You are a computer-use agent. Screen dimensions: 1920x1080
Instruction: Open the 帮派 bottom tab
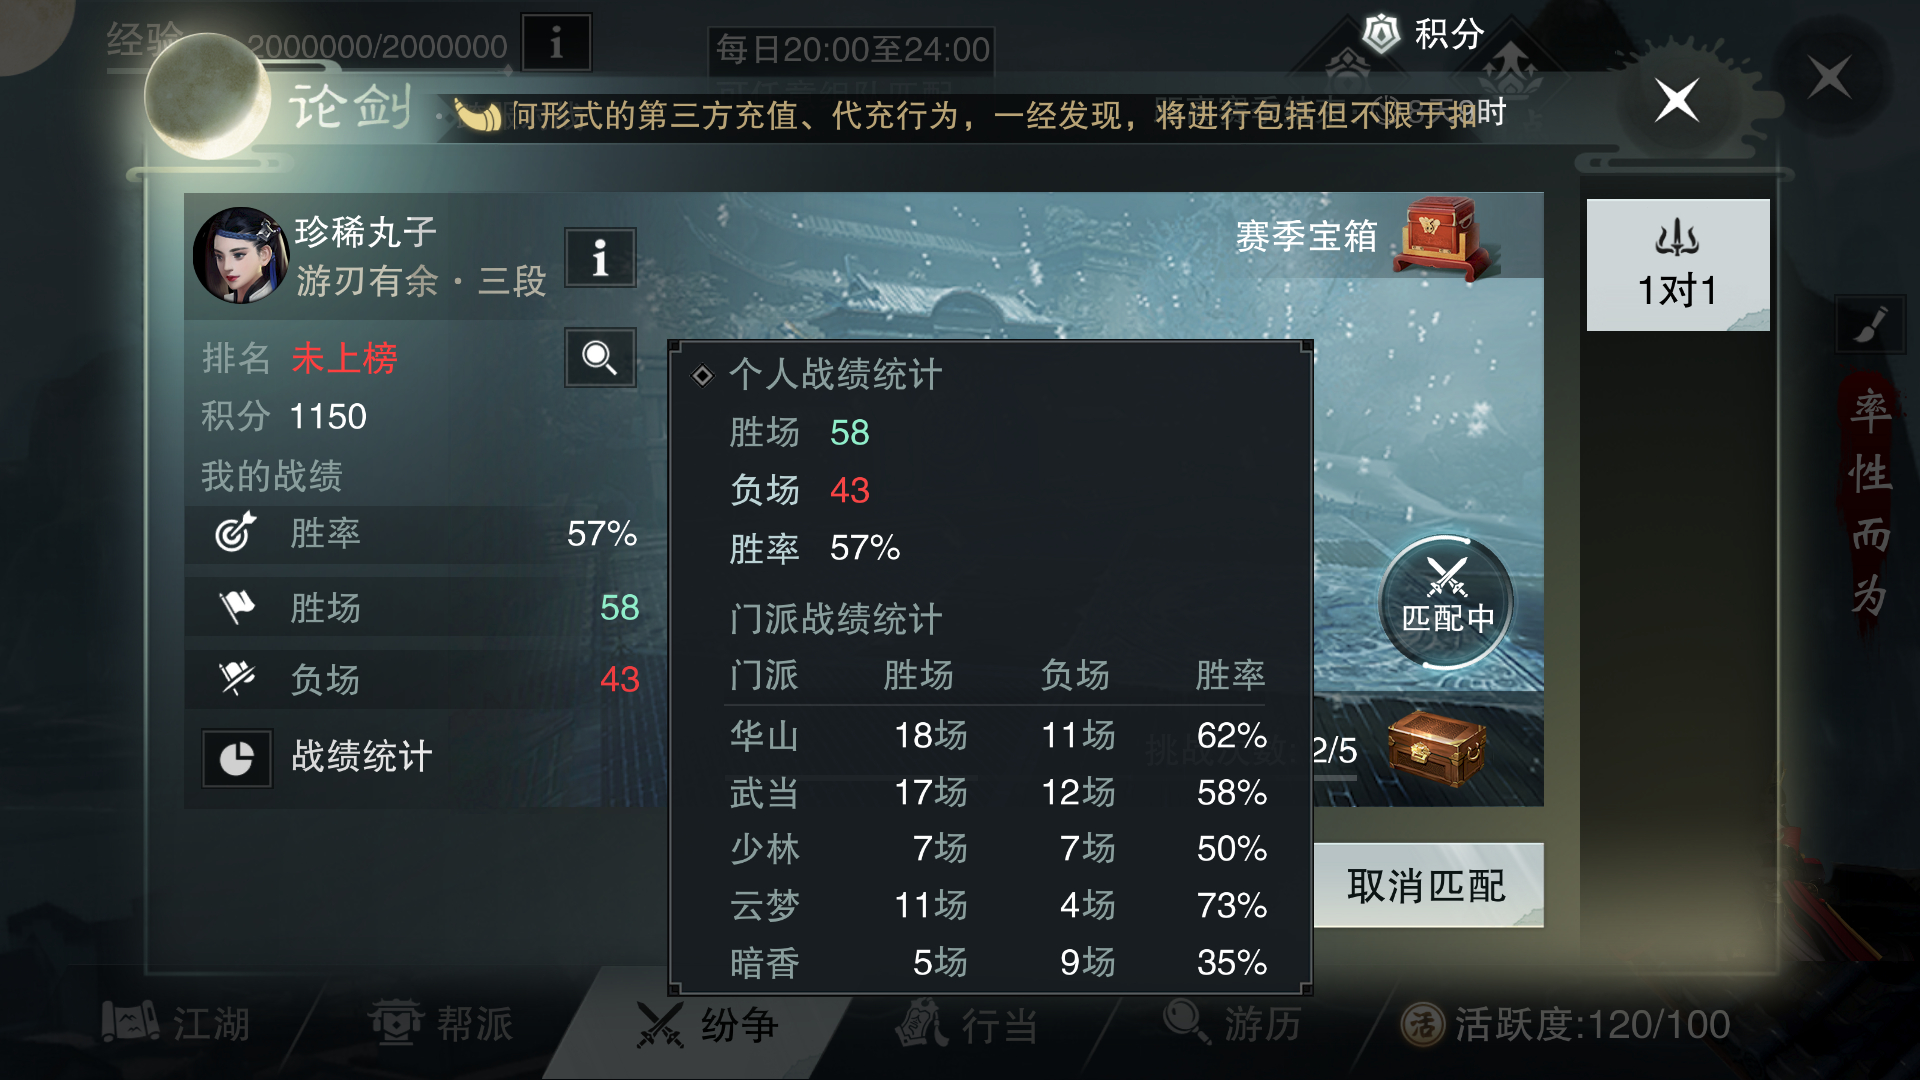pyautogui.click(x=440, y=1023)
